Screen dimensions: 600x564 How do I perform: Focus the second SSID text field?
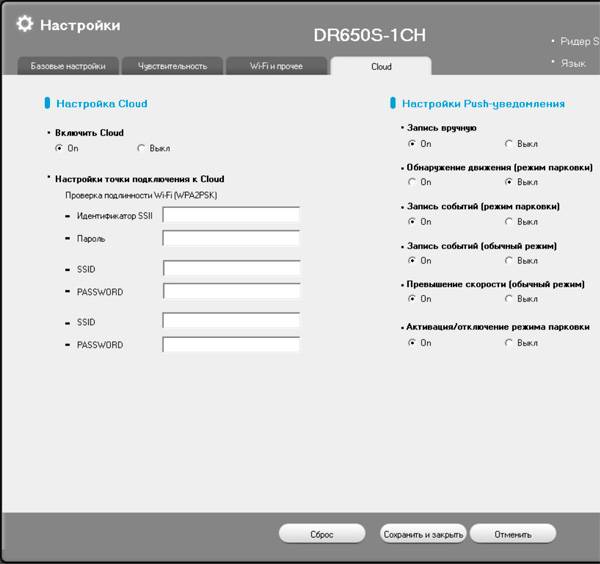coord(231,269)
